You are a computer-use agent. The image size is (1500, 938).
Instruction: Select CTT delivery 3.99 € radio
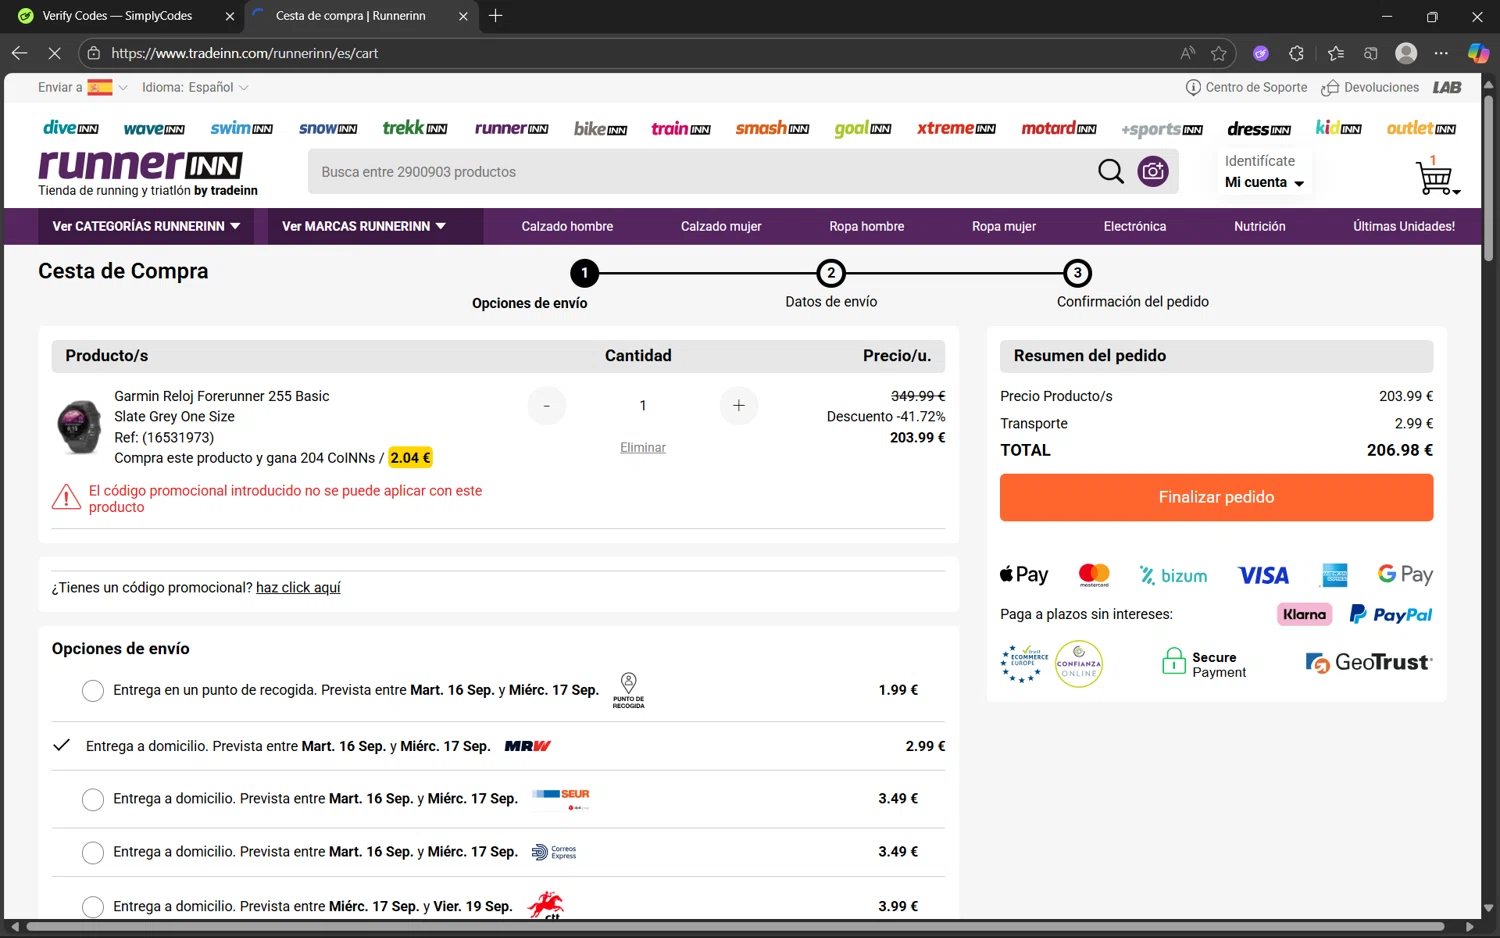93,907
